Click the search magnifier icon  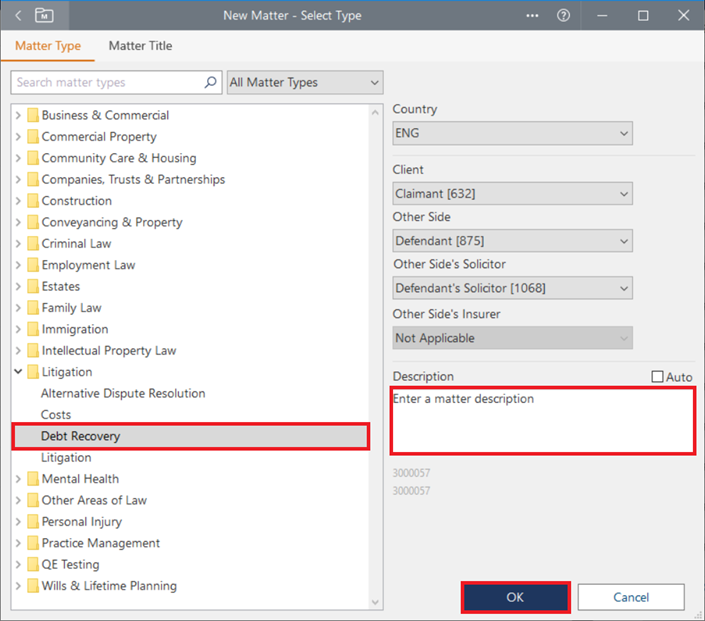pos(210,83)
